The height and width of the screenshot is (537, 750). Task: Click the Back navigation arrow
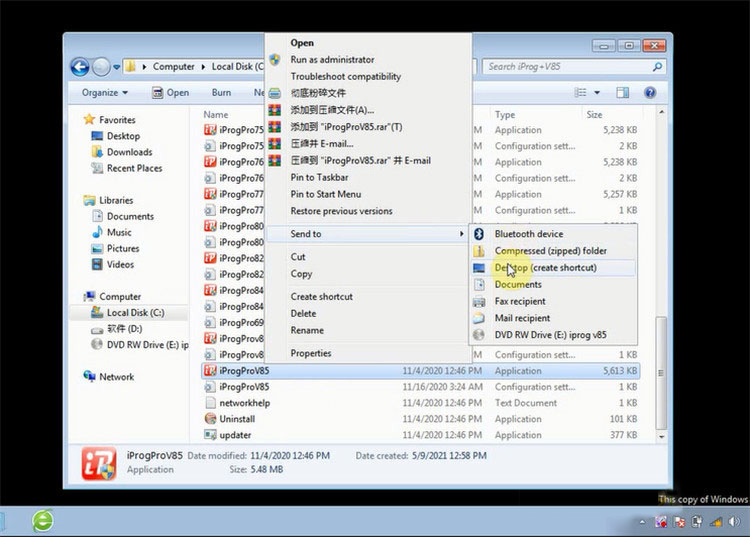pos(80,67)
